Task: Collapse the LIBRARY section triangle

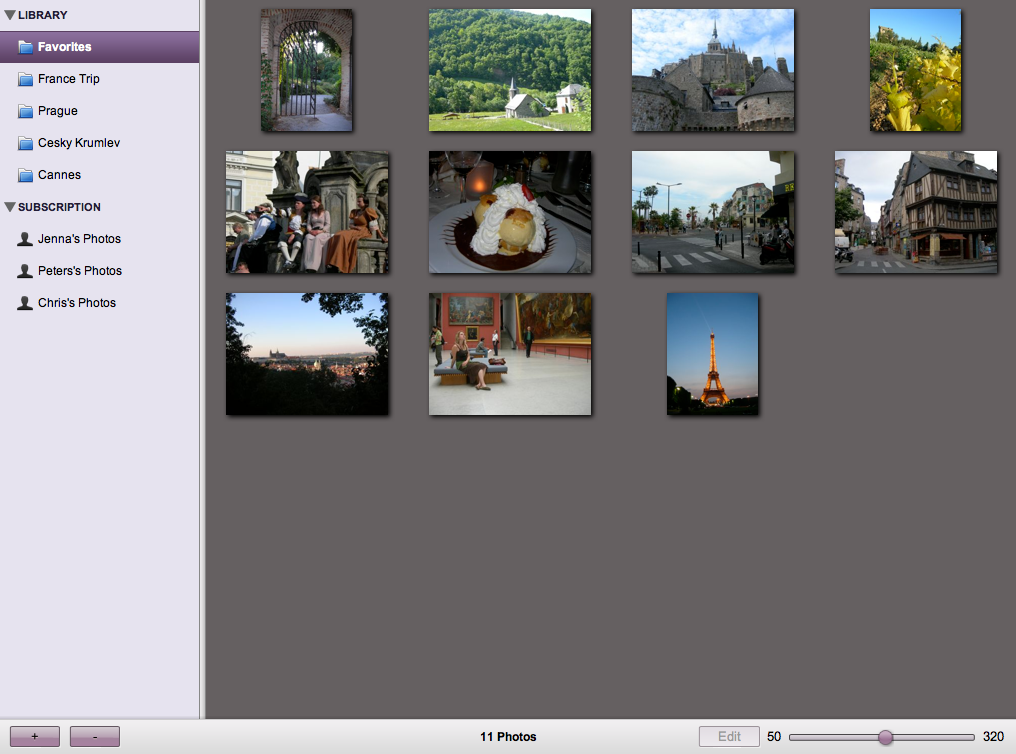Action: (10, 15)
